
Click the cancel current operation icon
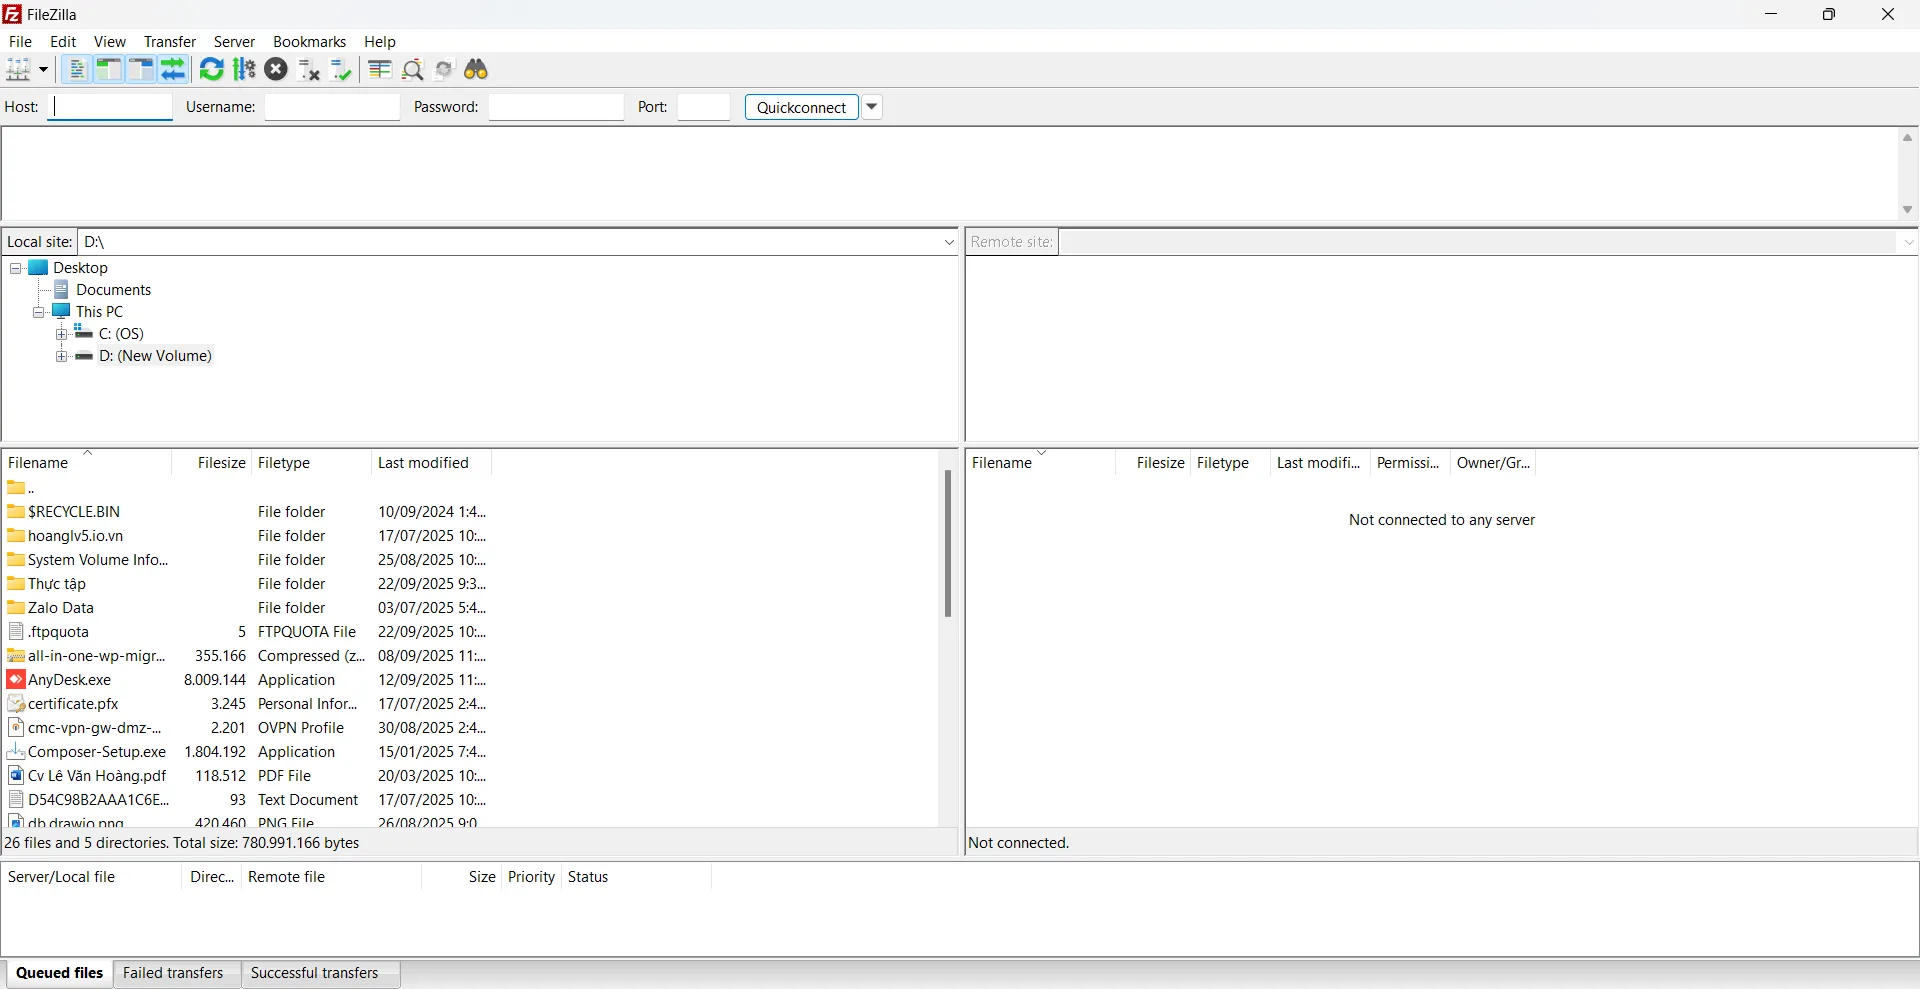coord(277,70)
